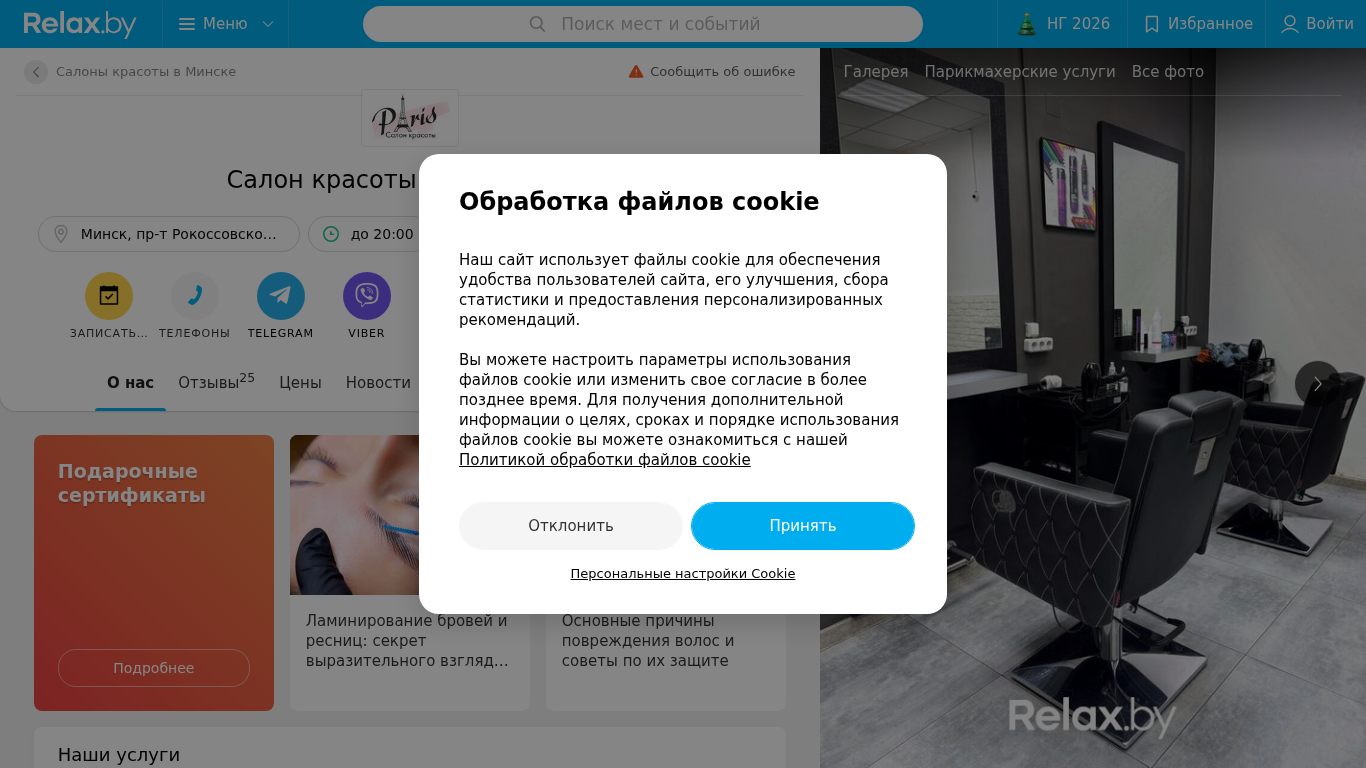Expand working hours до 20:00 selector
Screen dimensions: 1366x768
364,234
